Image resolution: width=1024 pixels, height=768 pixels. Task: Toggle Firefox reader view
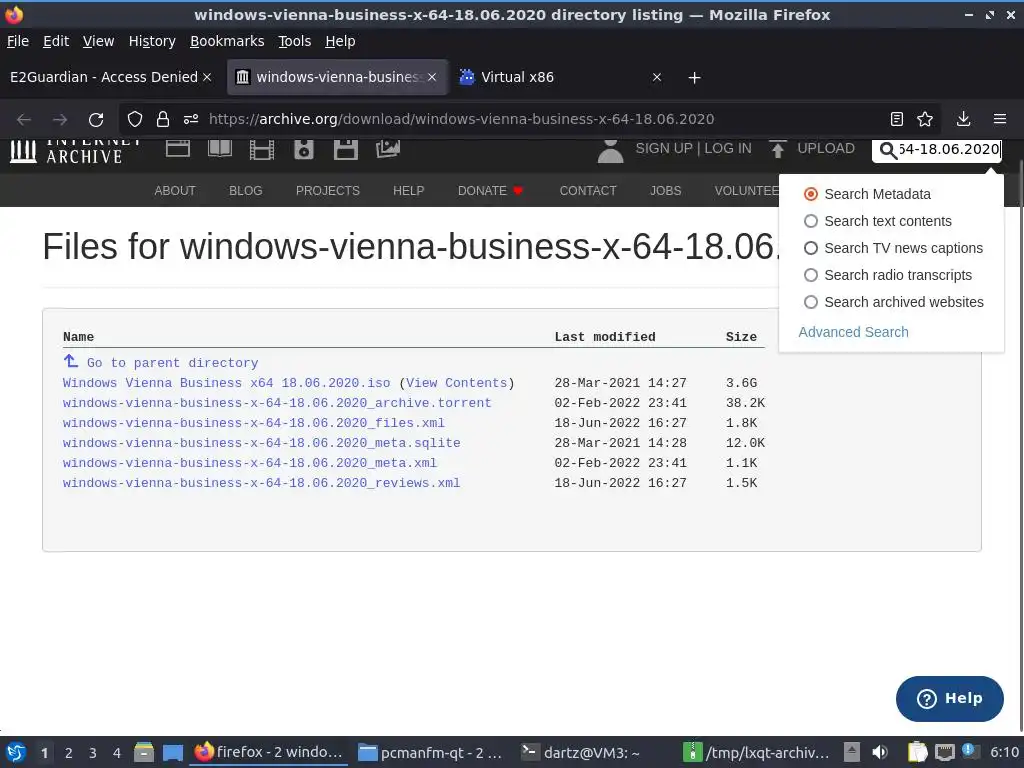click(897, 119)
